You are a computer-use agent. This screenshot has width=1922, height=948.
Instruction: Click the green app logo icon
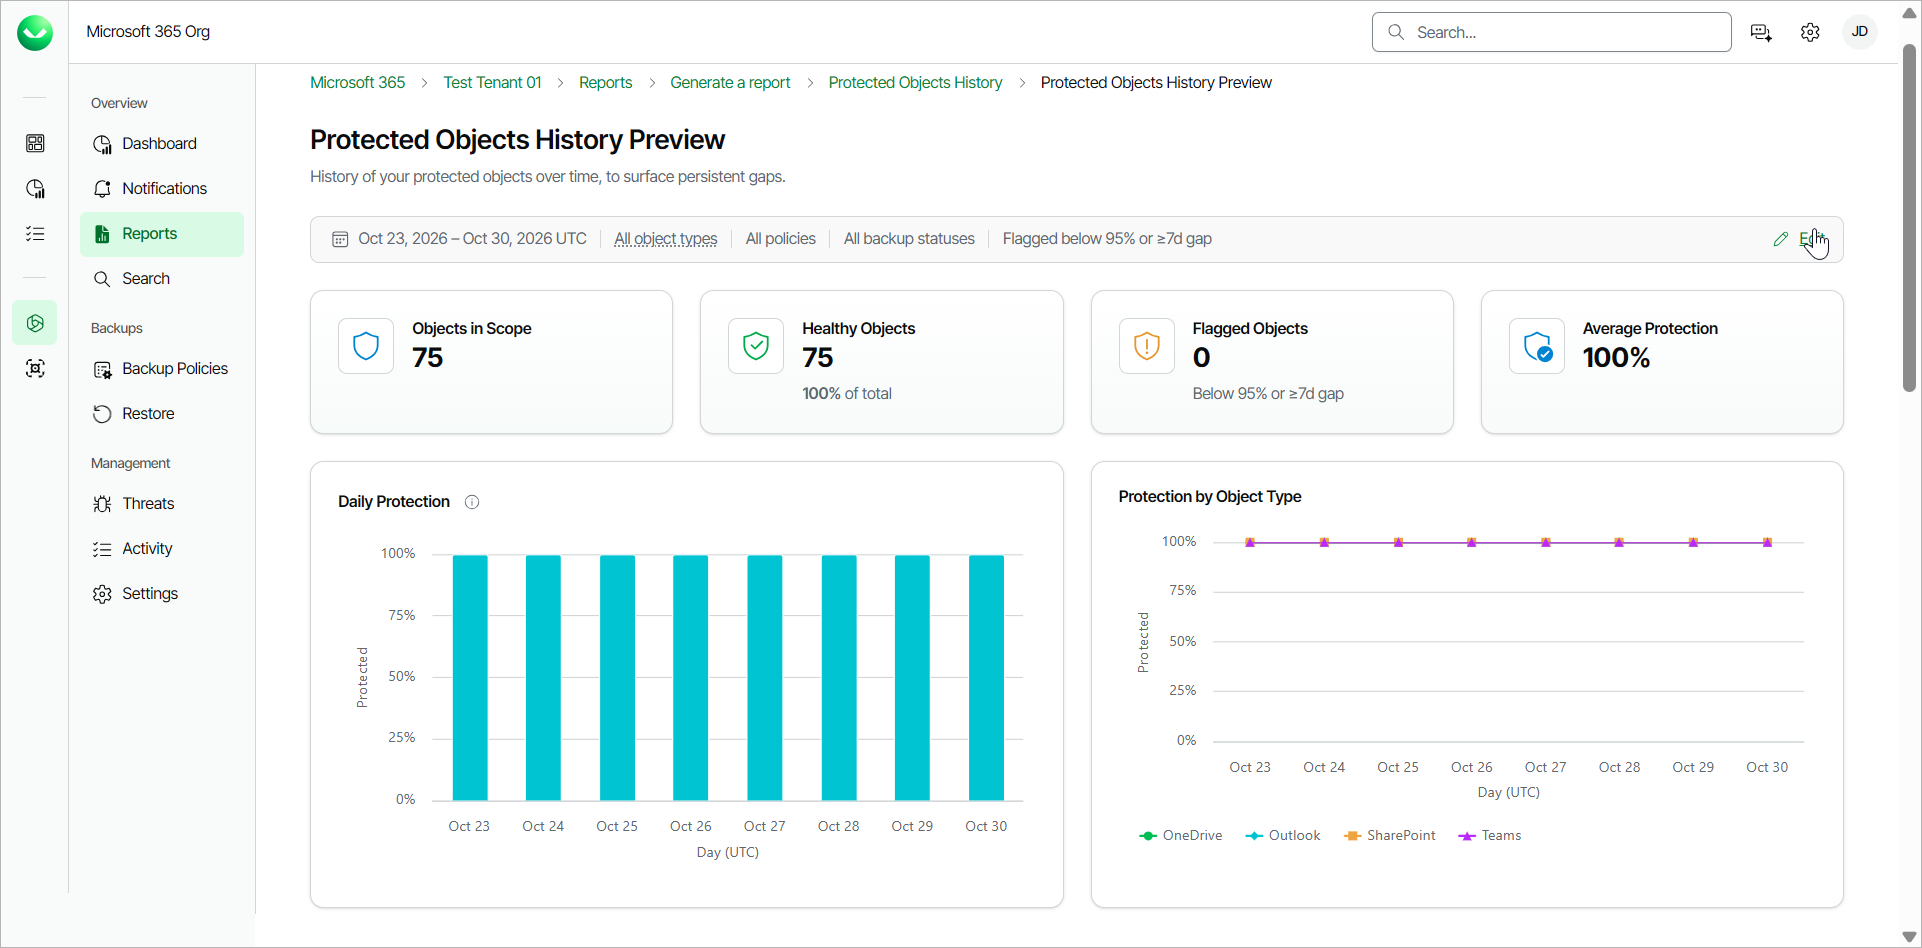35,33
